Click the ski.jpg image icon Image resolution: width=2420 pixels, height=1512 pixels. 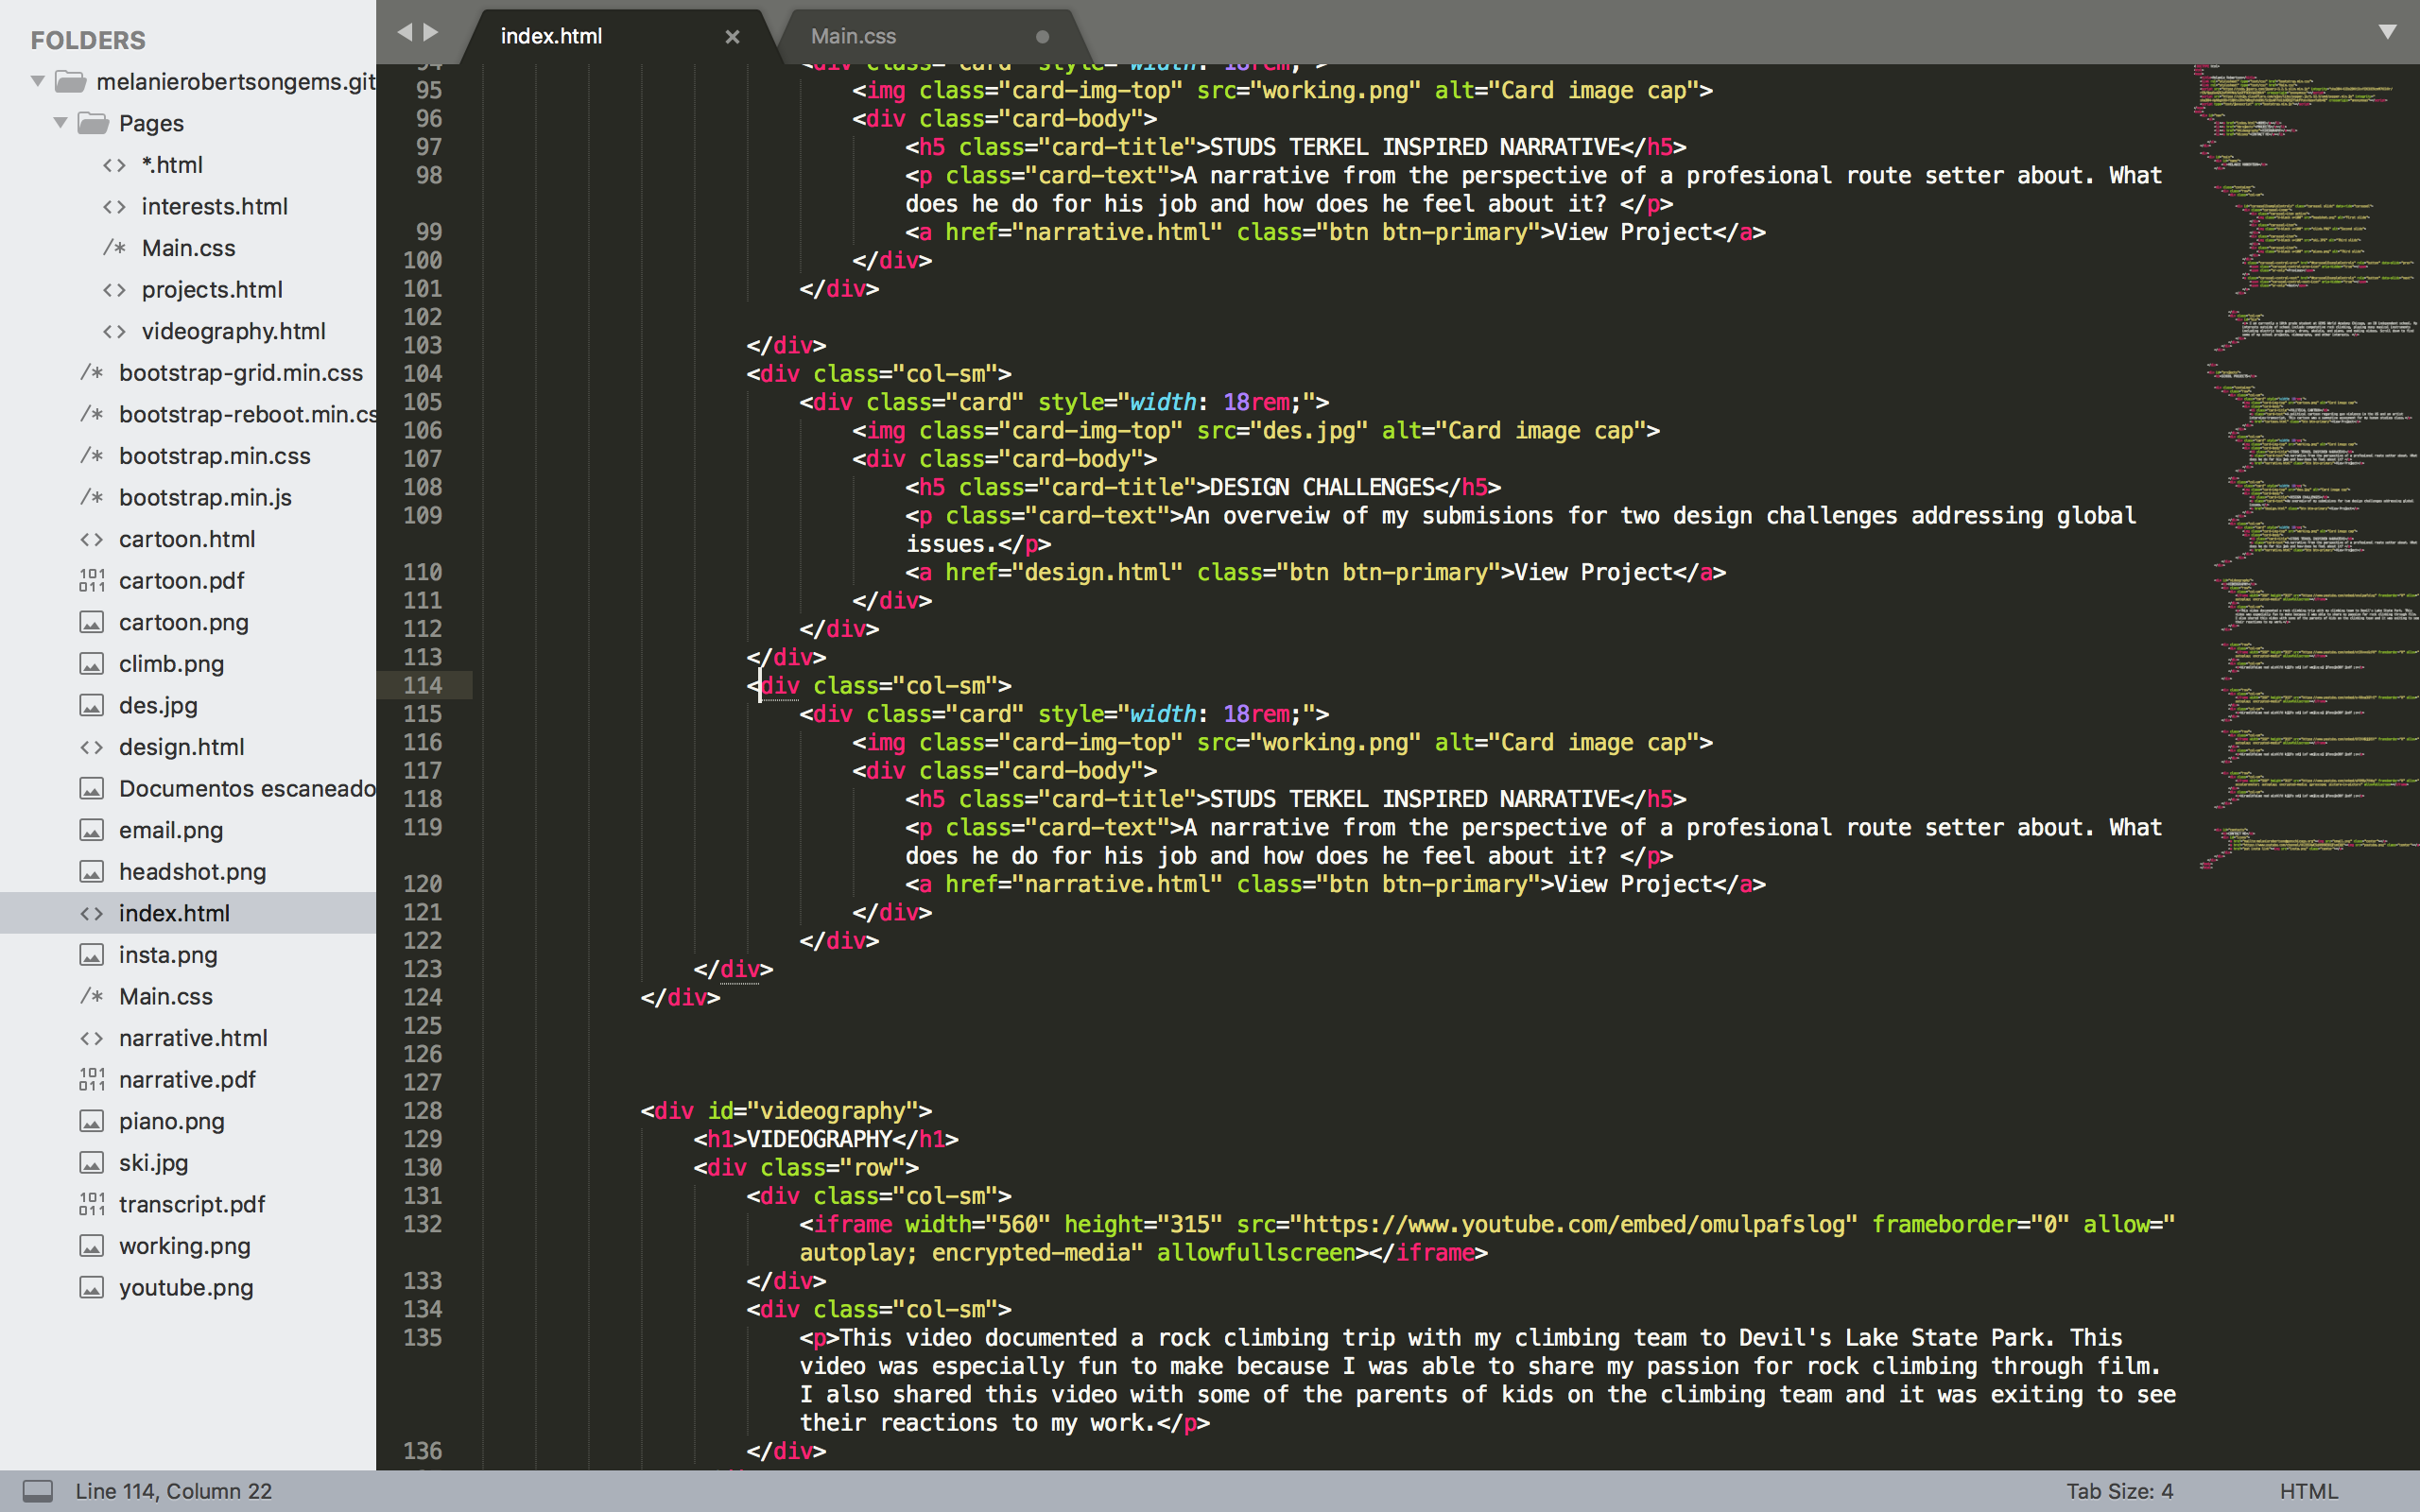(x=92, y=1163)
